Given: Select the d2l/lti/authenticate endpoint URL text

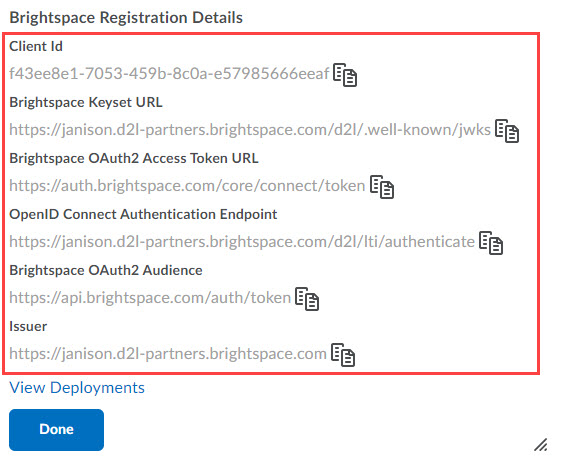Looking at the screenshot, I should [242, 242].
